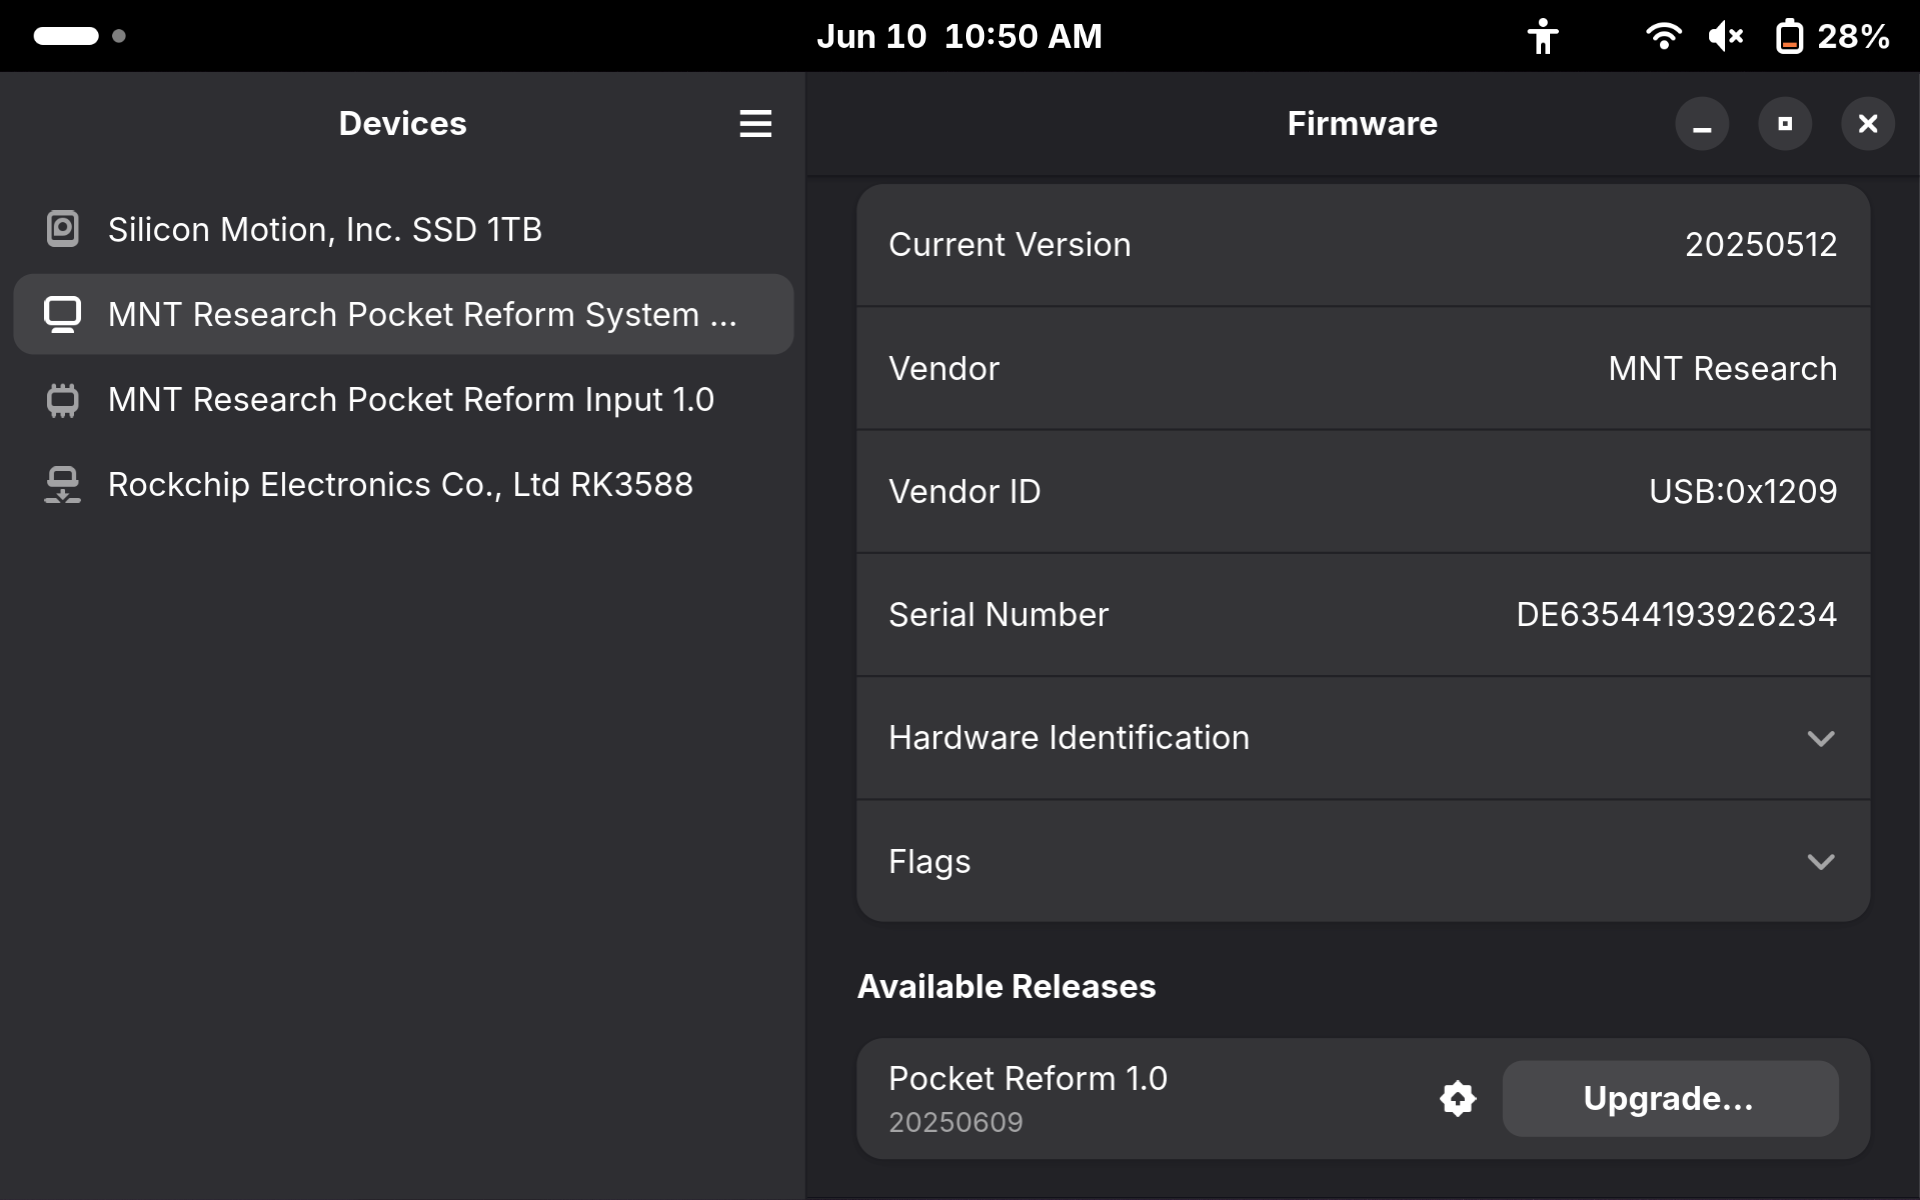Click the Pocket Reform 1.0 release title
The height and width of the screenshot is (1200, 1920).
point(1028,1078)
